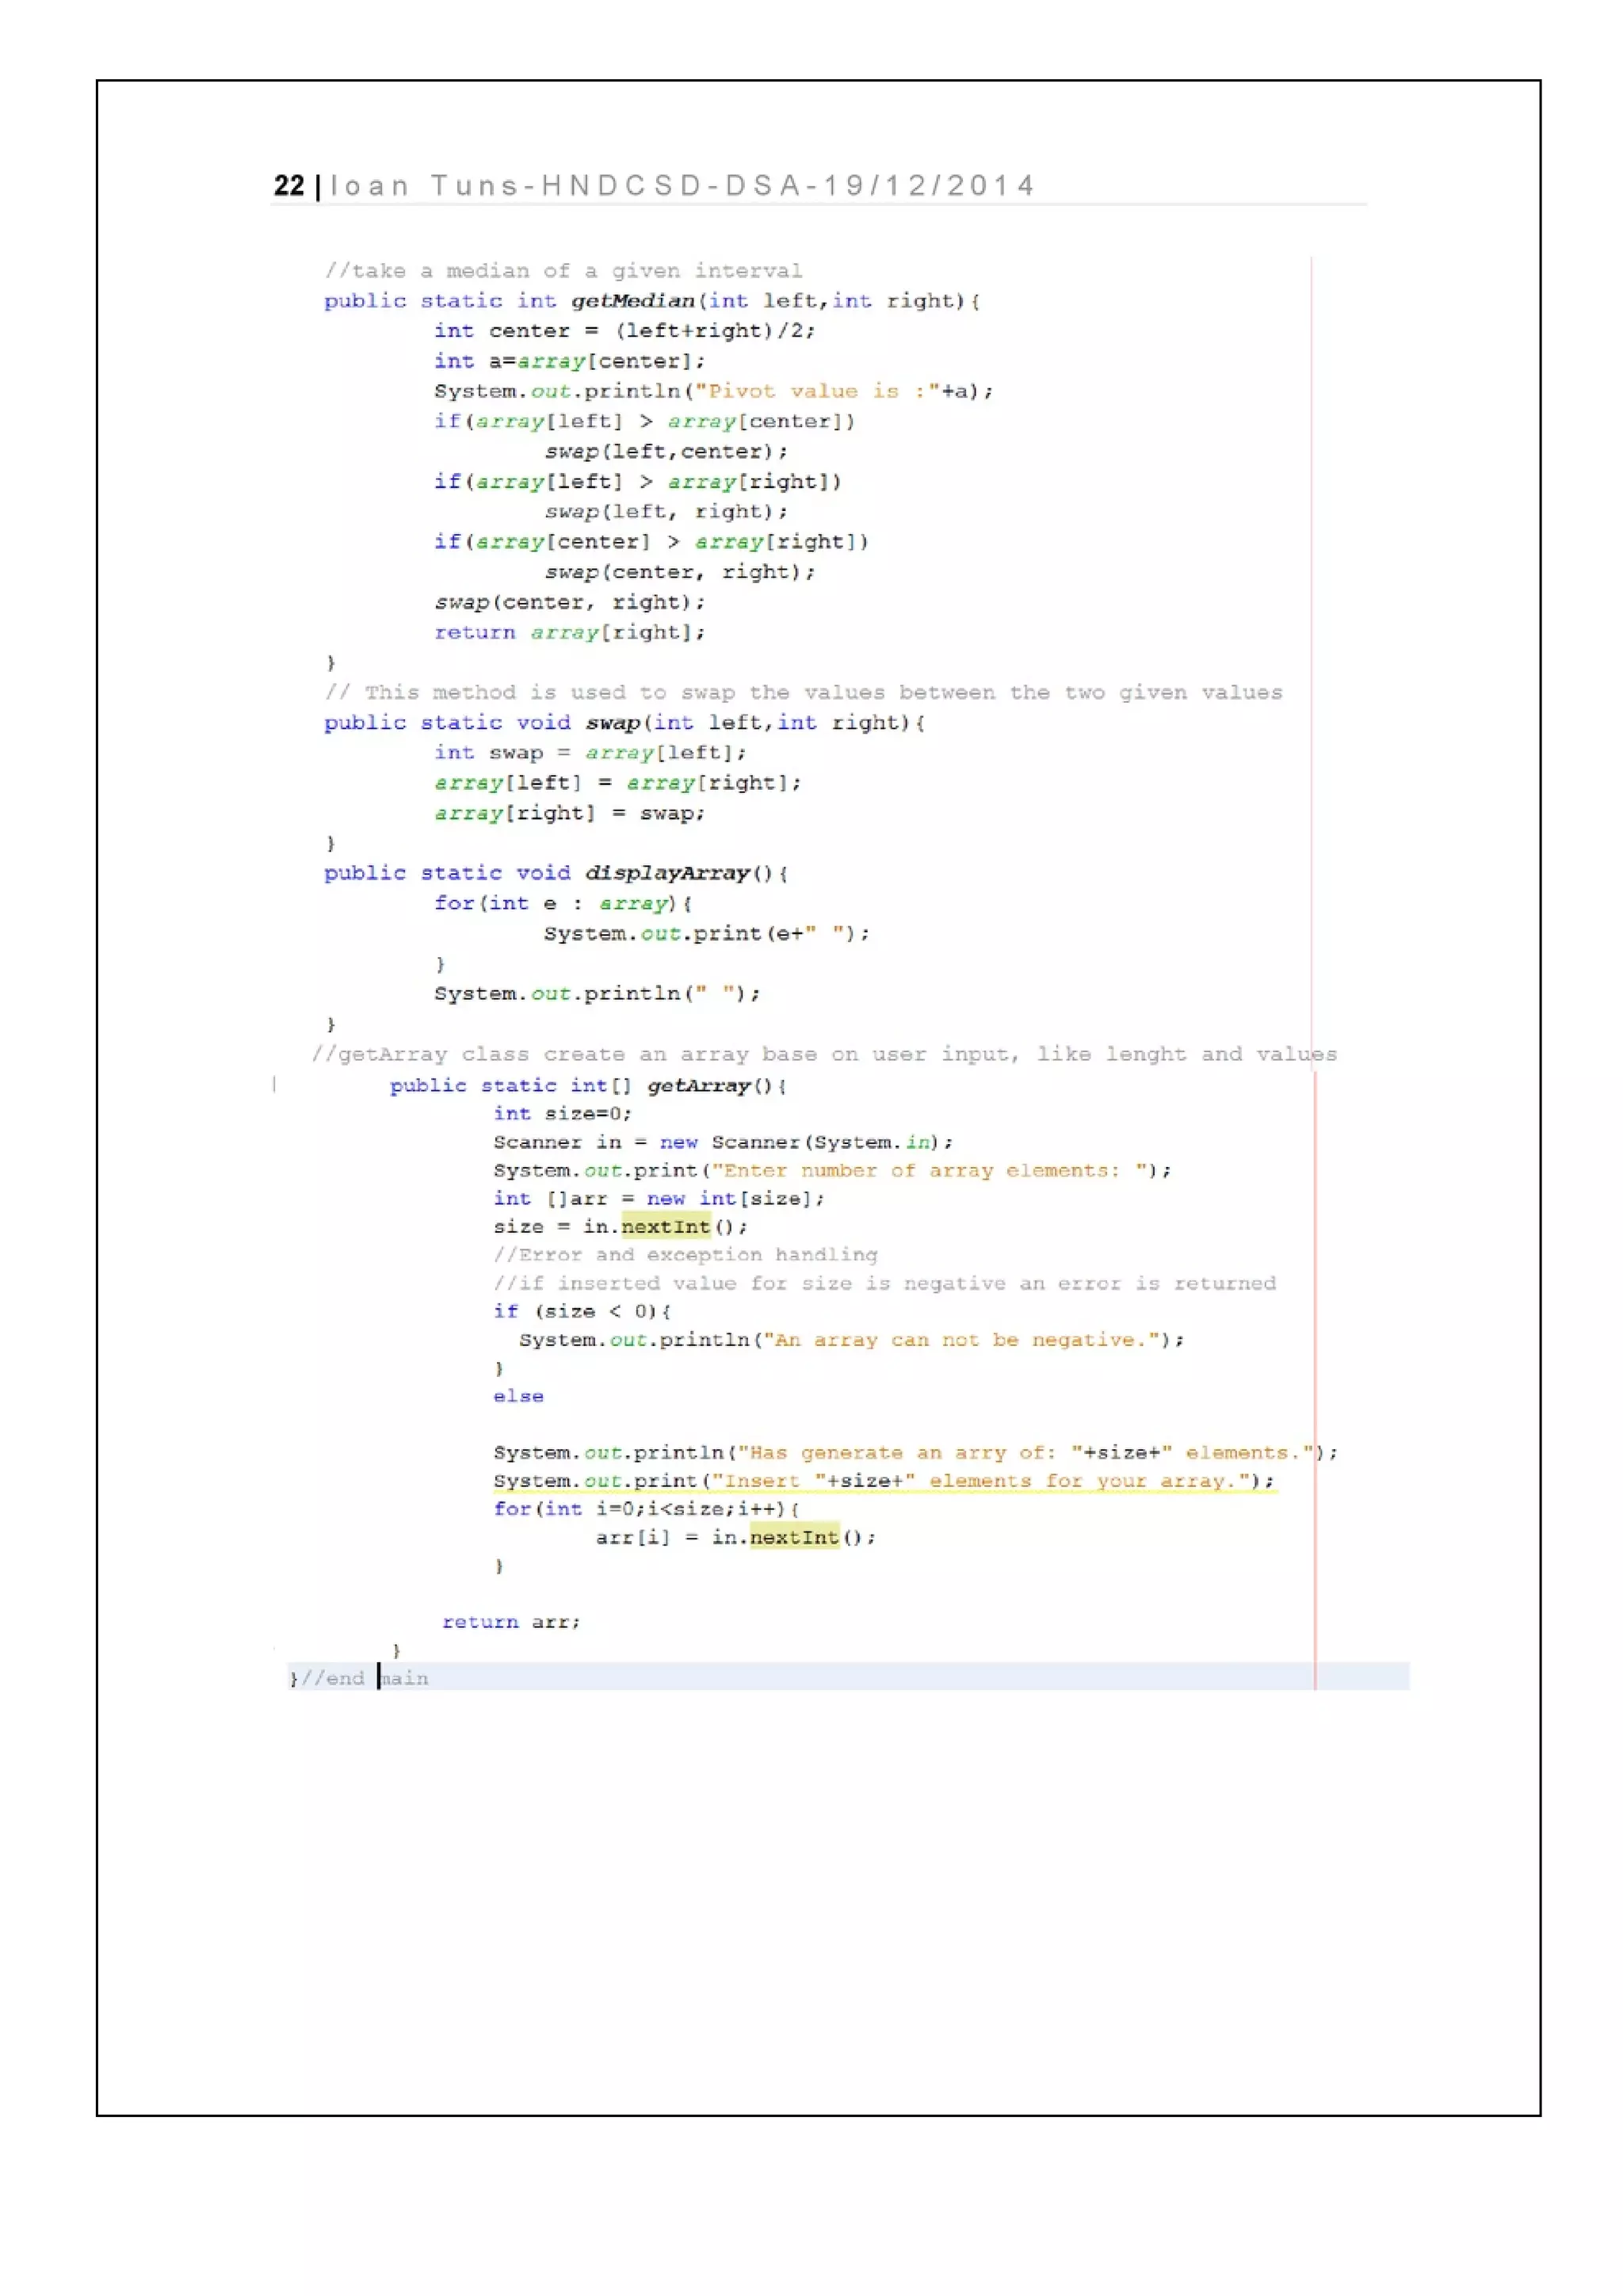The height and width of the screenshot is (2296, 1623).
Task: Click the header text Ioan Tuns-HNDCSD-DSA-19/12/2014
Action: [x=682, y=186]
